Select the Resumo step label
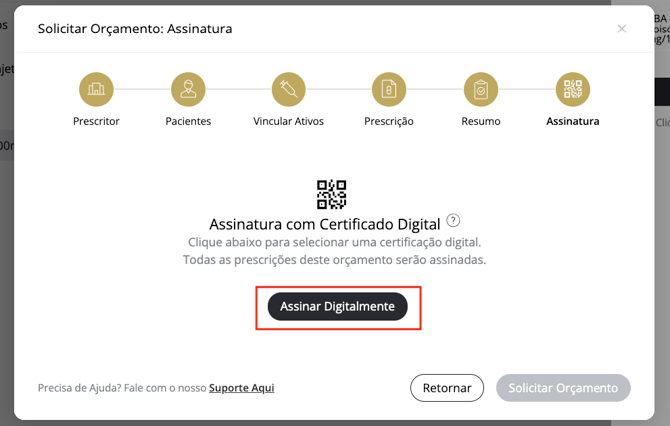The image size is (670, 426). tap(481, 121)
